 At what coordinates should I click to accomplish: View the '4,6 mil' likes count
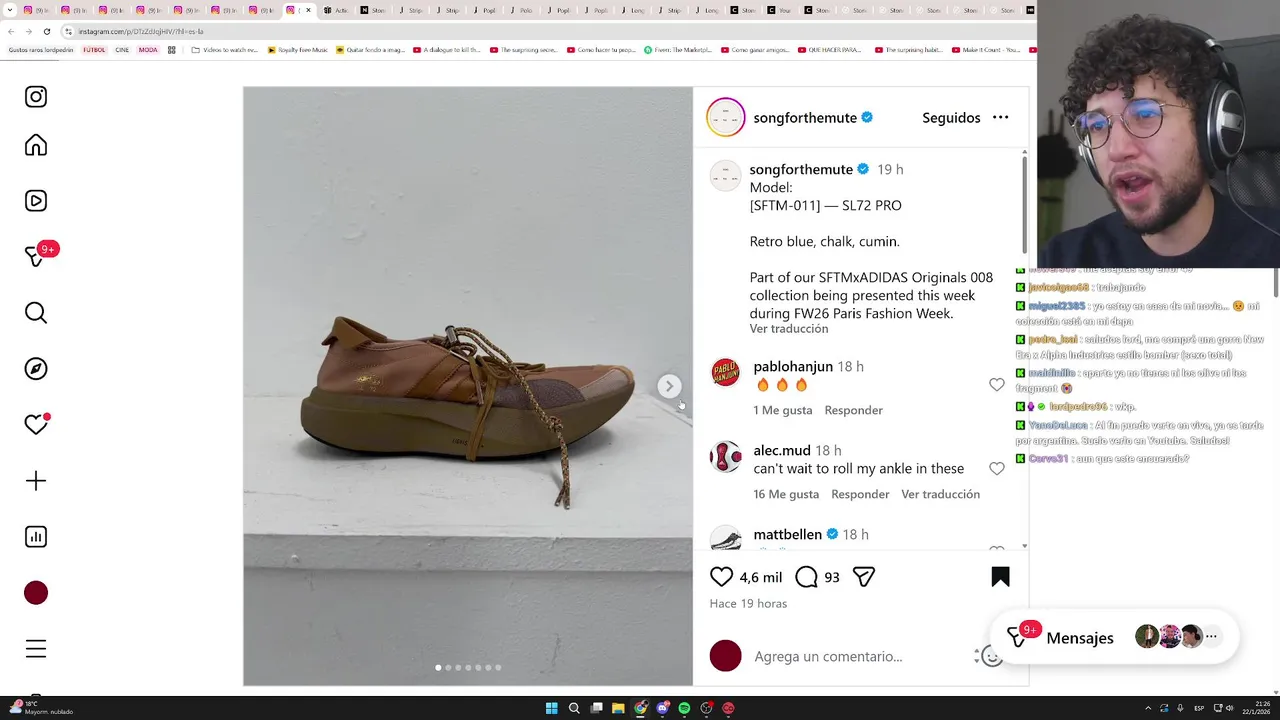[761, 578]
